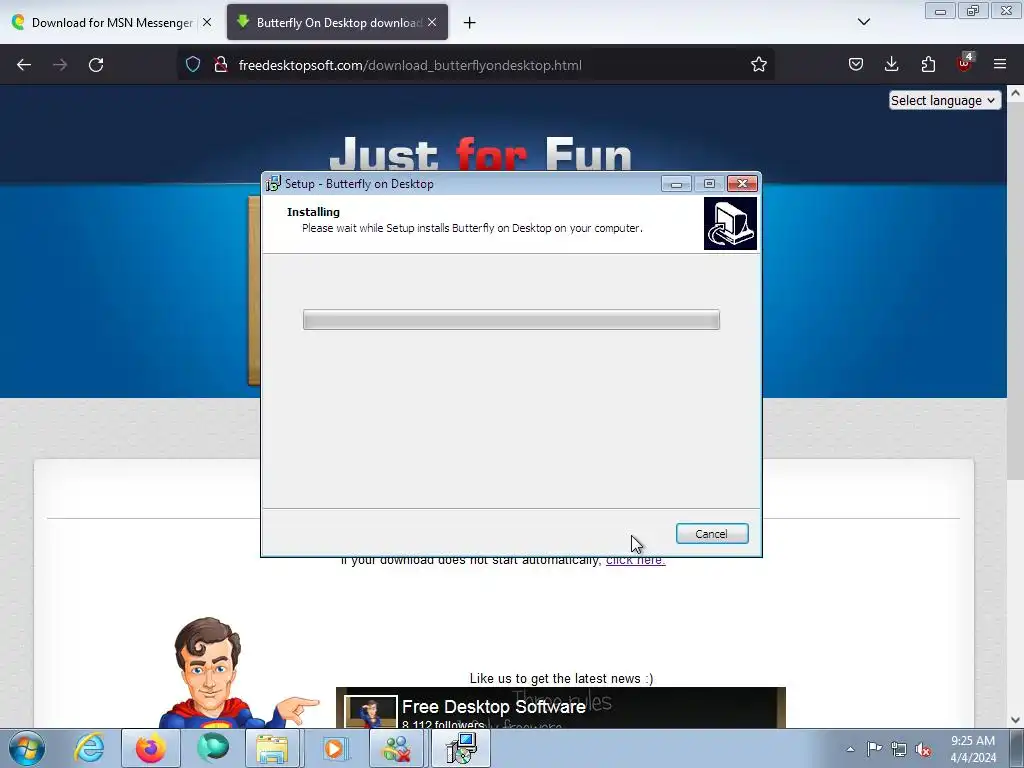Bookmark this page with the star
Viewport: 1024px width, 768px height.
pos(758,65)
